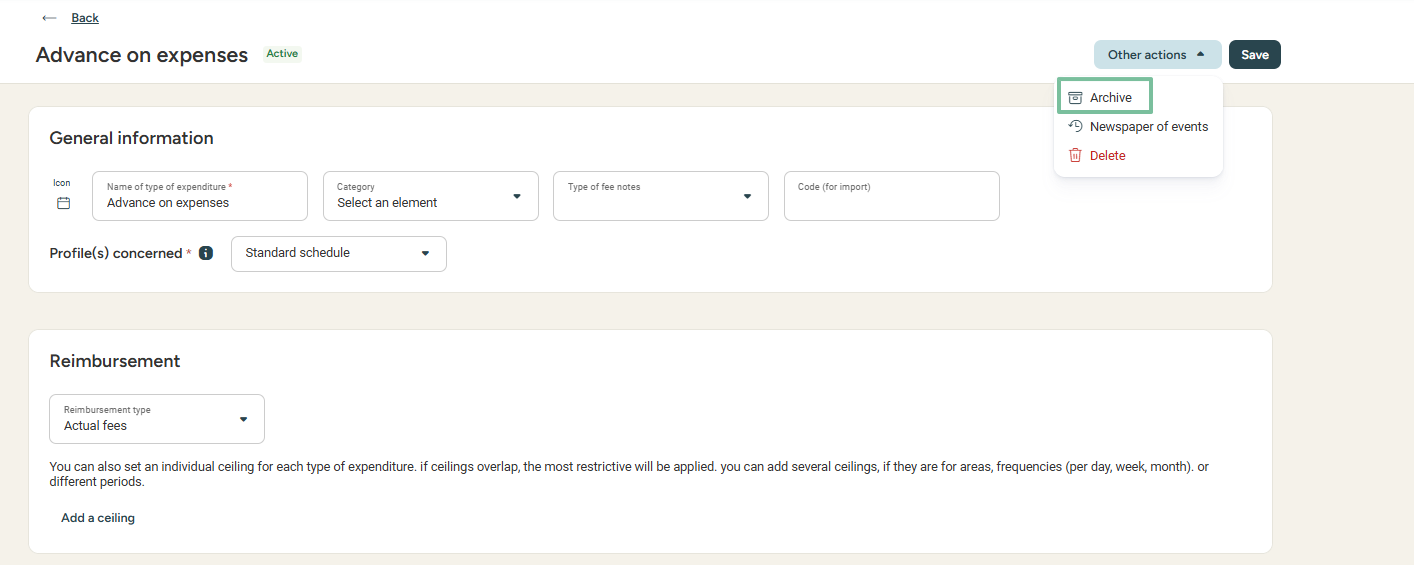
Task: Collapse the Other actions caret arrow
Action: [1201, 55]
